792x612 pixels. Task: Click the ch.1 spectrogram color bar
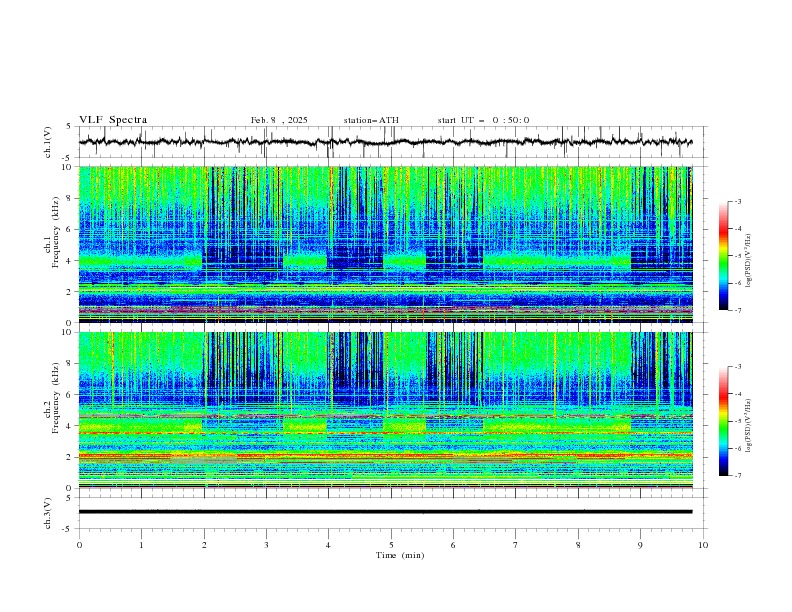pos(723,256)
